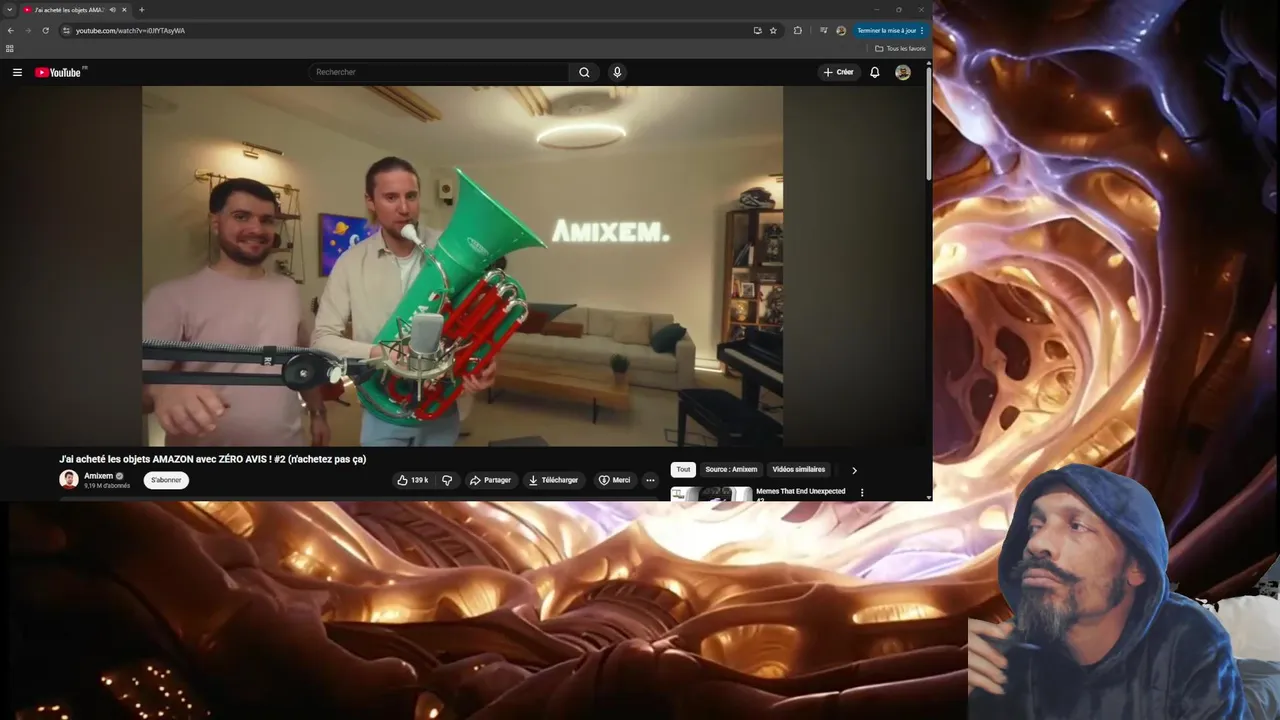Start voice search with the microphone icon
Viewport: 1280px width, 720px height.
tap(617, 72)
